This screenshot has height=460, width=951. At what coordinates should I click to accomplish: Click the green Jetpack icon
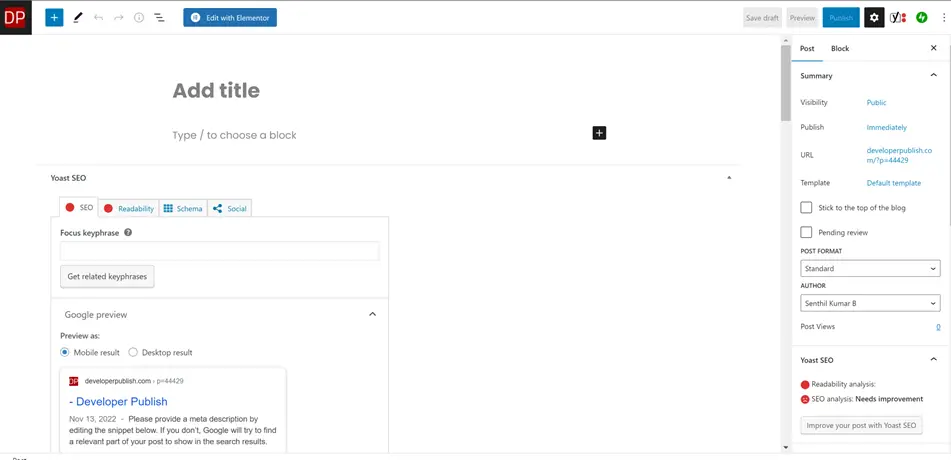coord(922,18)
